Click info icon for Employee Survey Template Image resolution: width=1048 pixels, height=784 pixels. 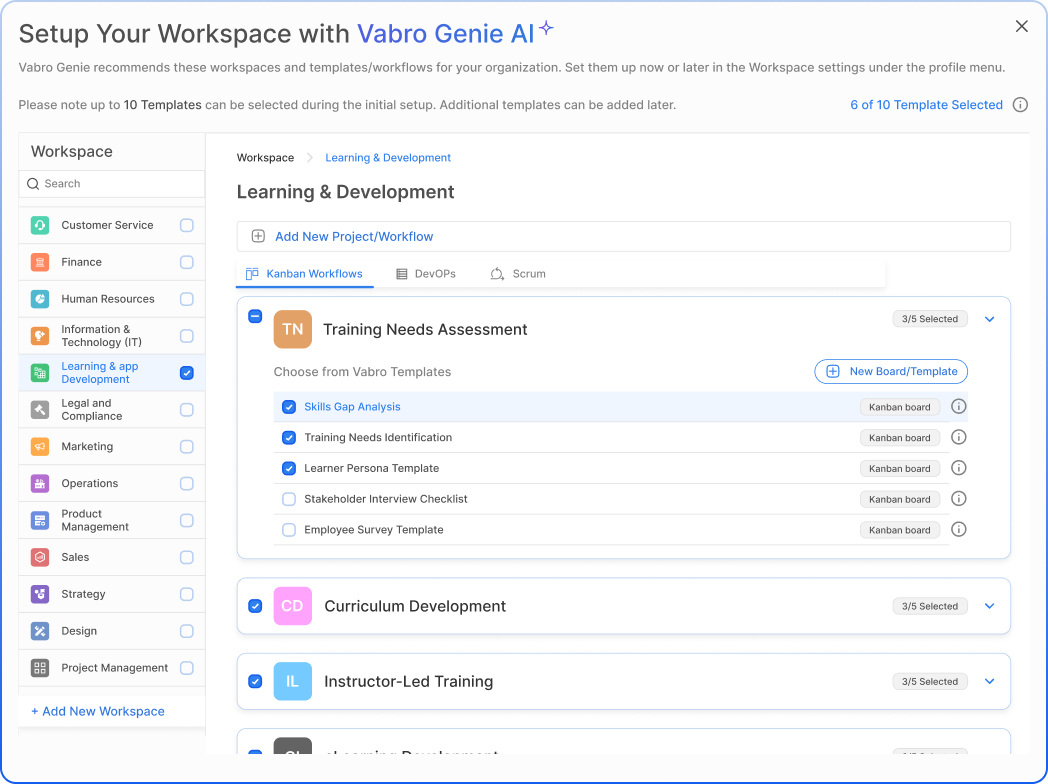tap(958, 530)
